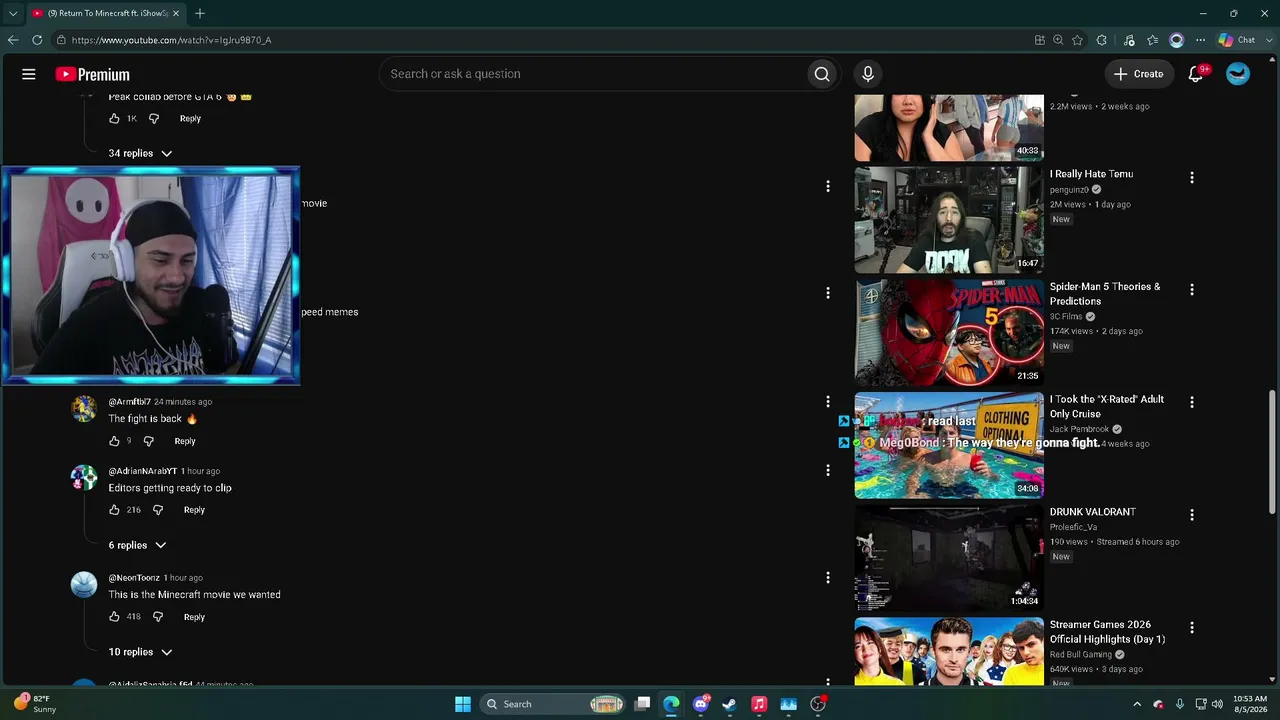Close the Return To Minecraft tab
Image resolution: width=1280 pixels, height=720 pixels.
[176, 13]
